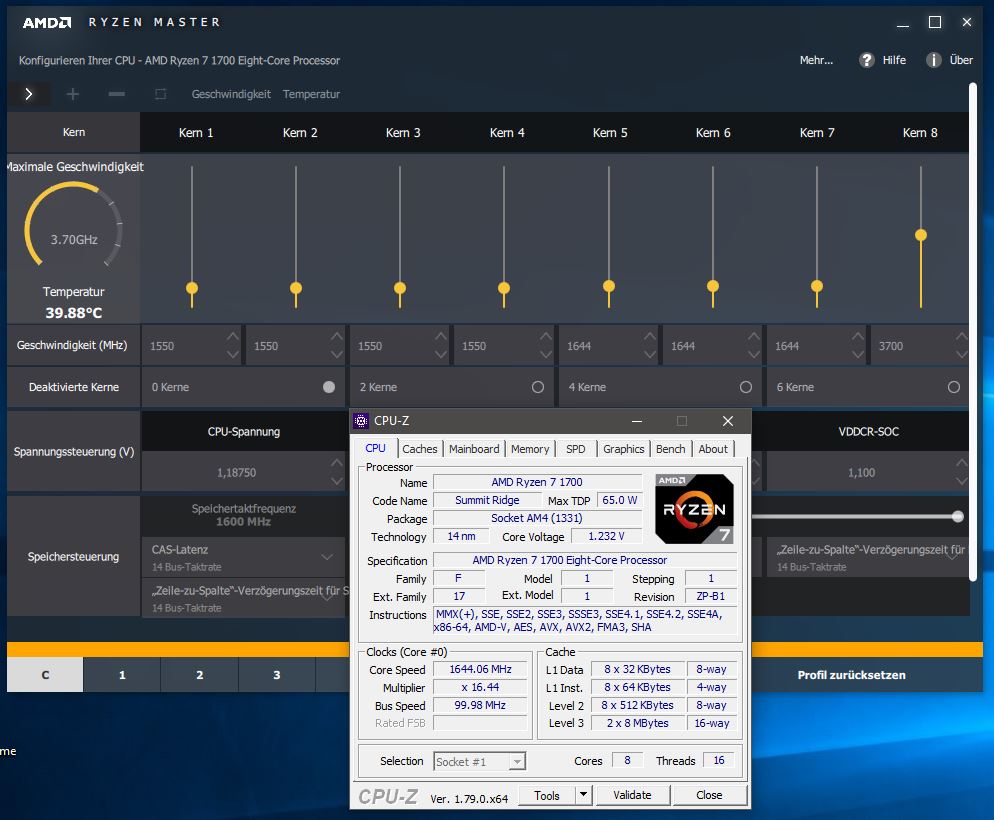Open the Tools dropdown arrow in CPU-Z
The width and height of the screenshot is (994, 820).
coord(584,795)
